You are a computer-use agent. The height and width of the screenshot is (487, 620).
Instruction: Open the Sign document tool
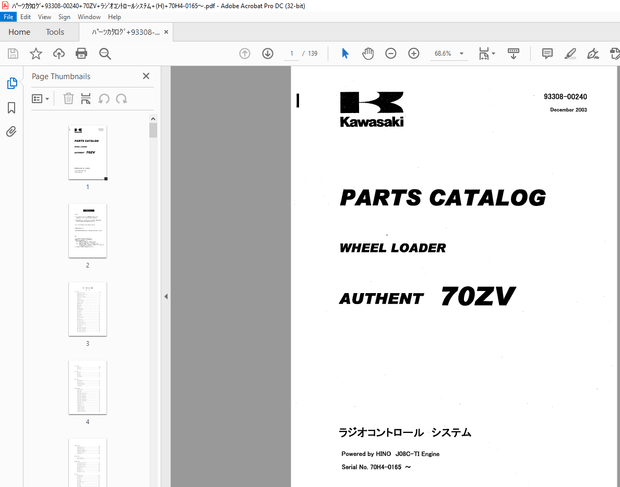(593, 53)
